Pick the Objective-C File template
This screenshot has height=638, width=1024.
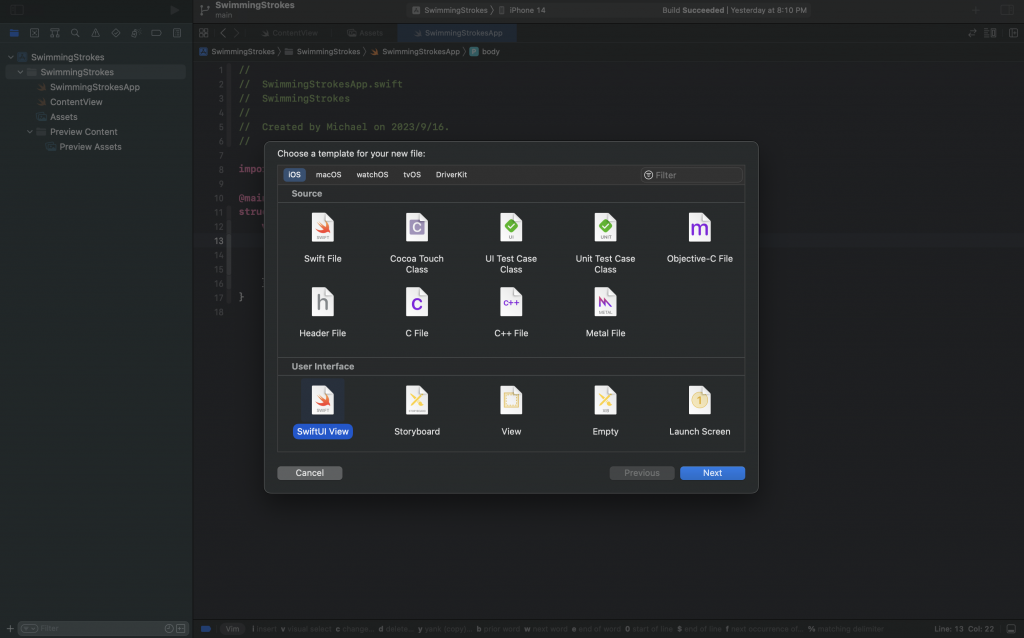click(x=699, y=238)
